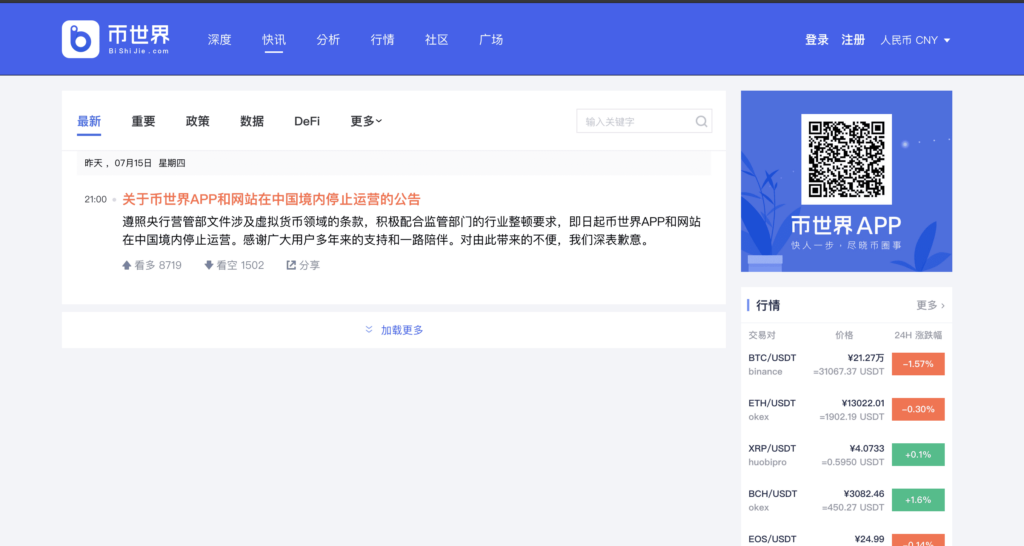Click the +1.6% change badge
Image resolution: width=1024 pixels, height=546 pixels.
918,500
